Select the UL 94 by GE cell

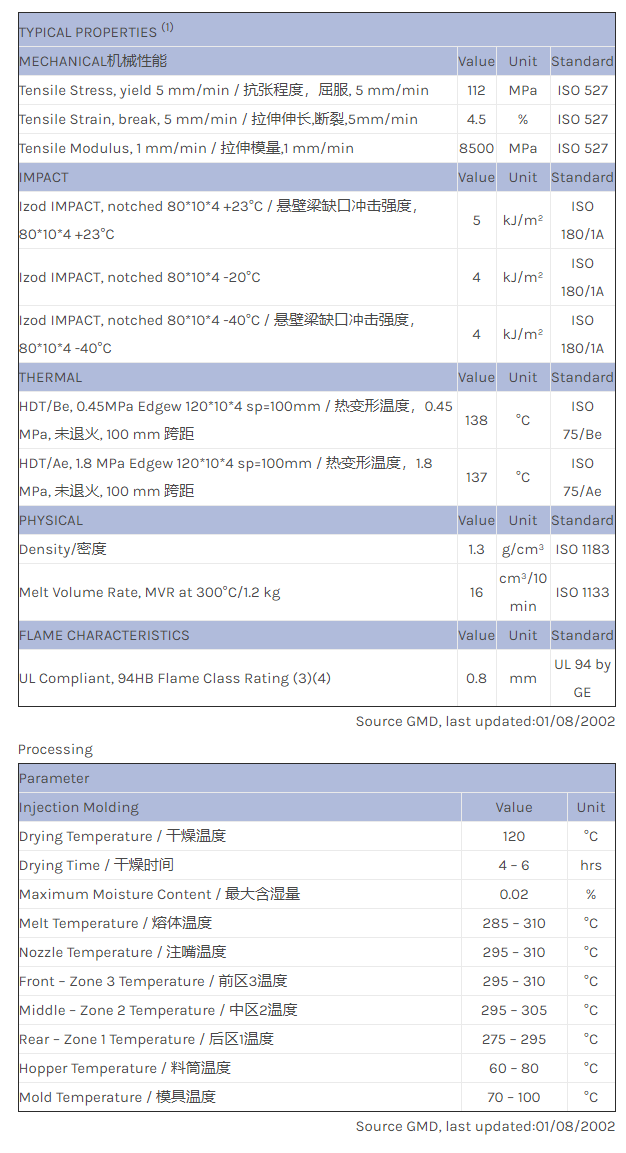tap(582, 678)
